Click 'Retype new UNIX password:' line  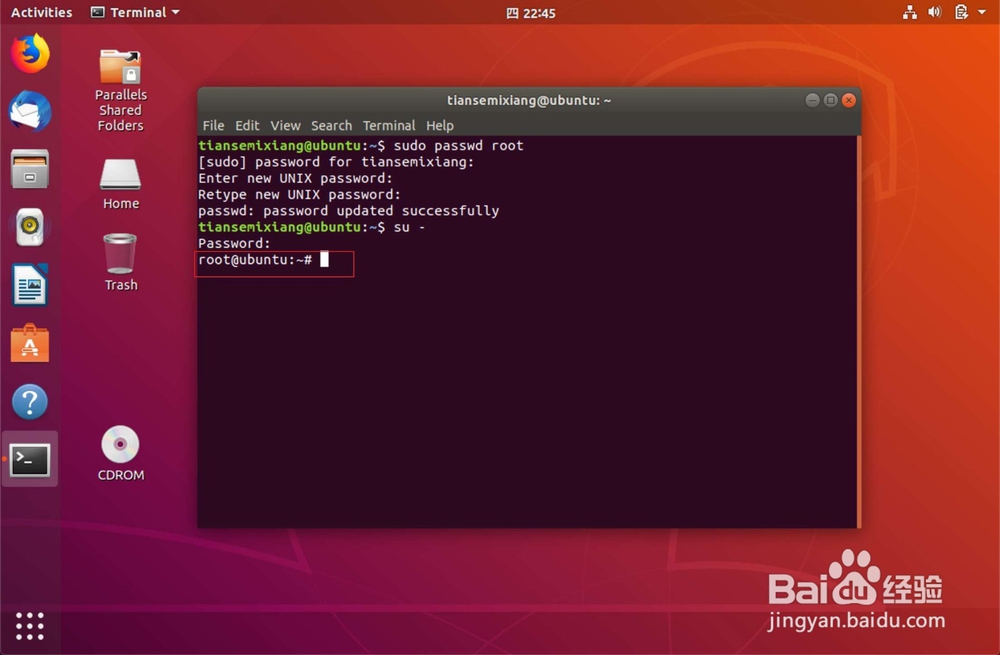click(x=299, y=195)
